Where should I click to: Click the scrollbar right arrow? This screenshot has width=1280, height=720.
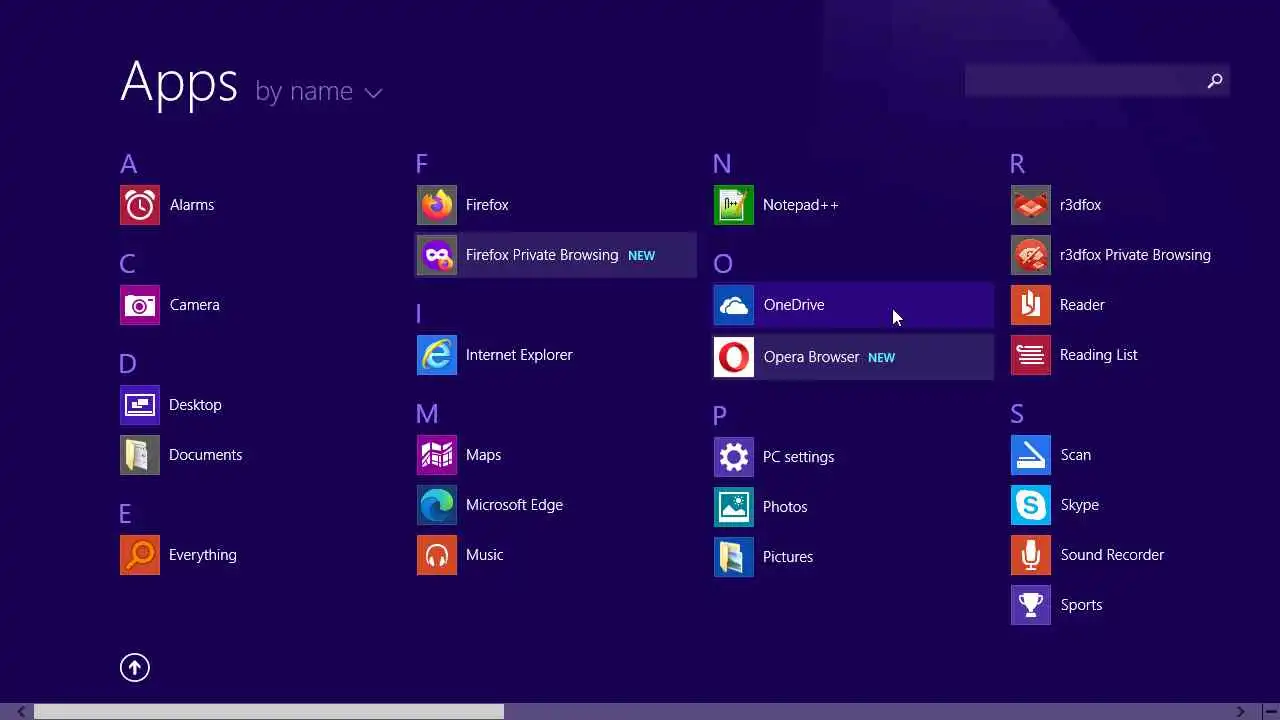[1240, 712]
